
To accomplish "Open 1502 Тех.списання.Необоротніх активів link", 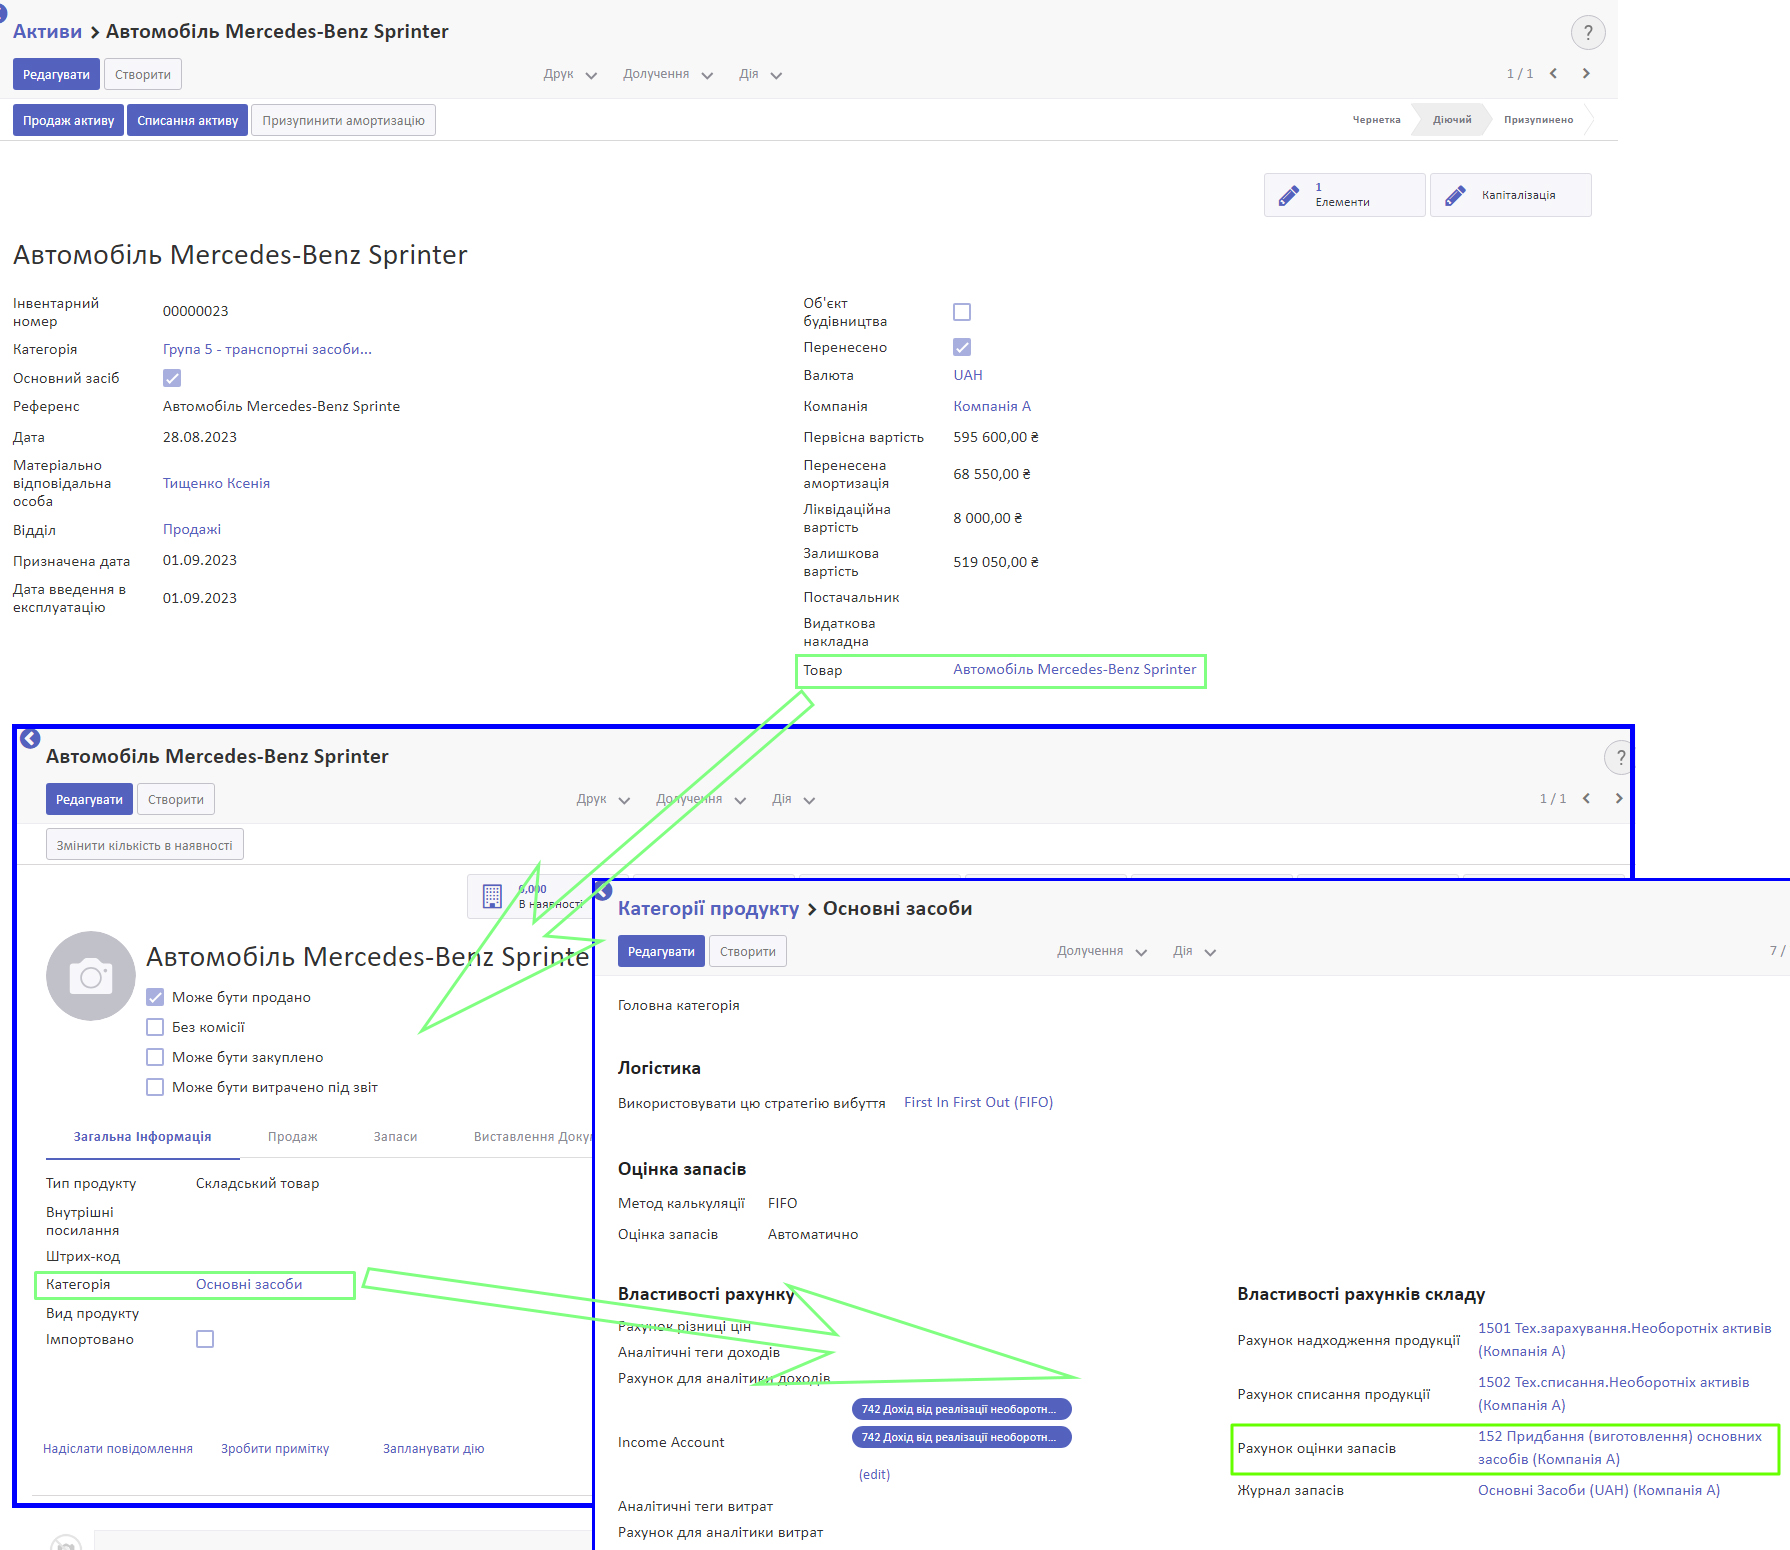I will (x=1613, y=1393).
